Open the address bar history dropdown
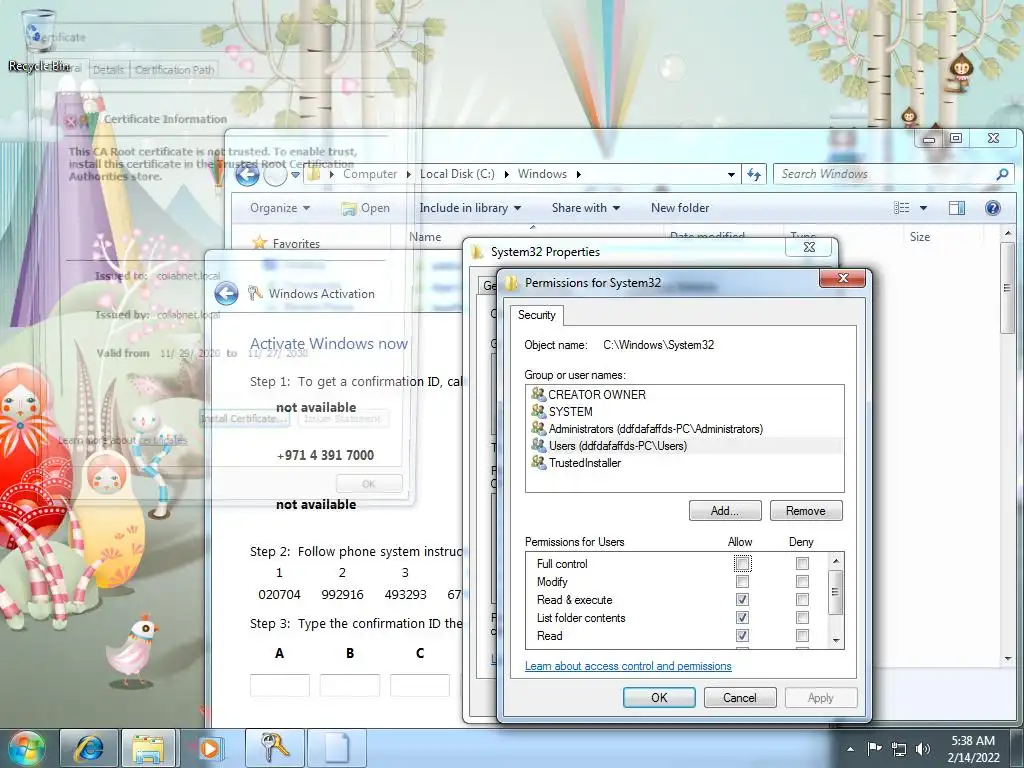Image resolution: width=1024 pixels, height=768 pixels. pyautogui.click(x=731, y=174)
